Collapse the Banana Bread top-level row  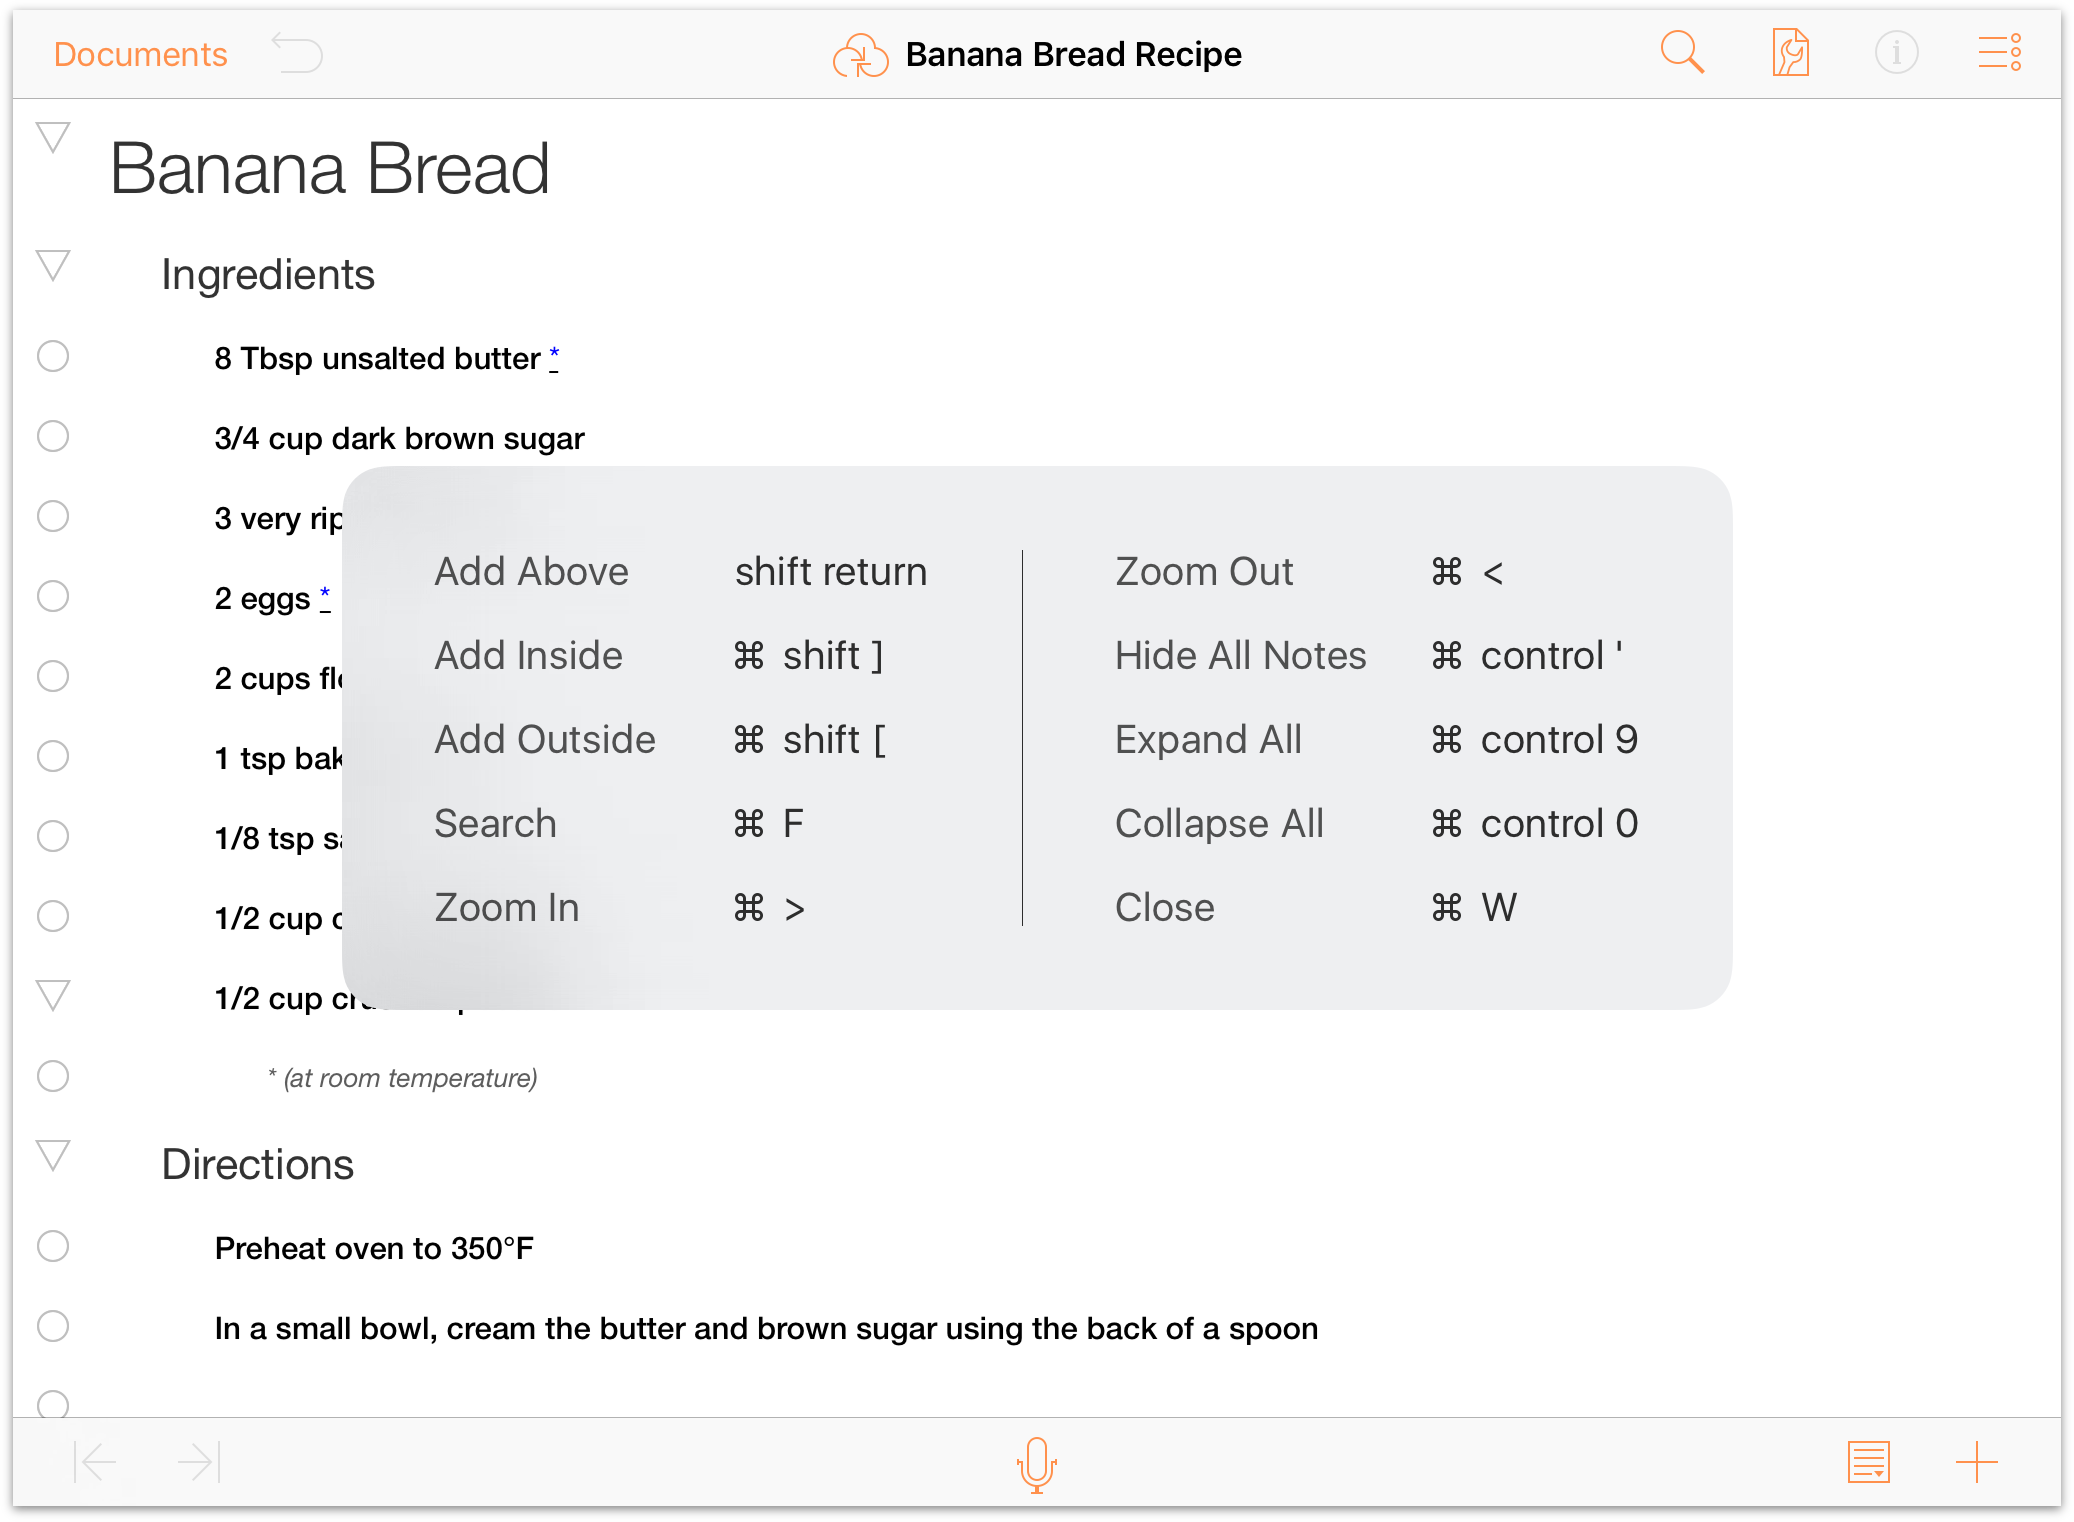click(x=53, y=137)
